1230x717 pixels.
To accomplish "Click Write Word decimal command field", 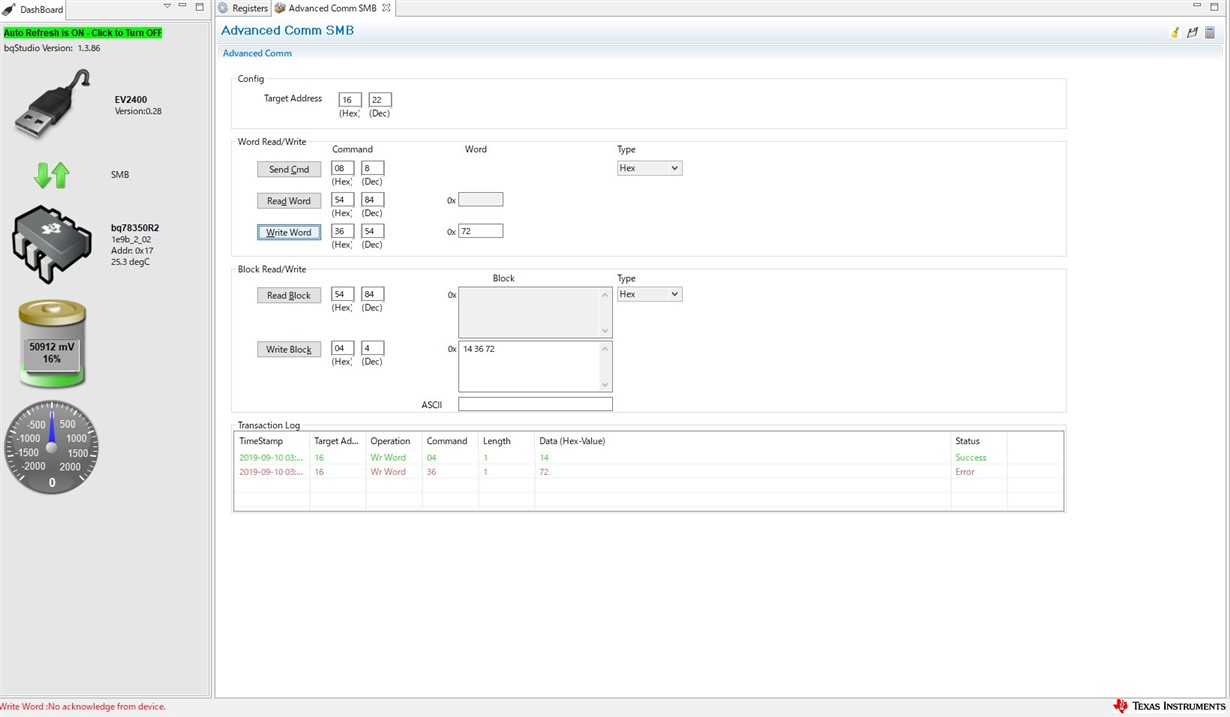I will (x=372, y=231).
